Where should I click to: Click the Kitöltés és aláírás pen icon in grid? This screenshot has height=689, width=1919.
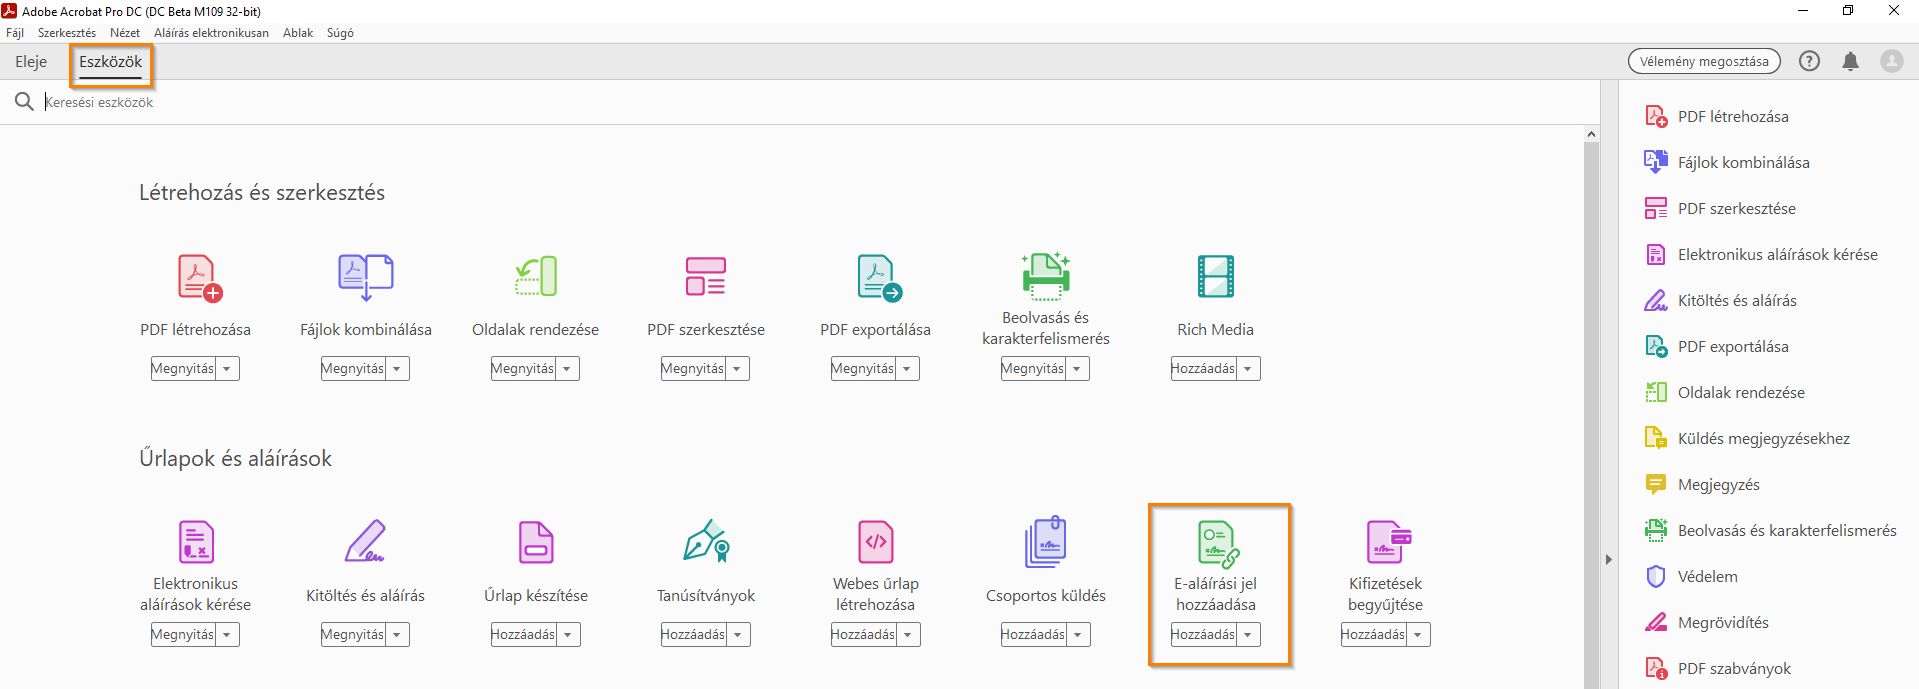[x=365, y=542]
